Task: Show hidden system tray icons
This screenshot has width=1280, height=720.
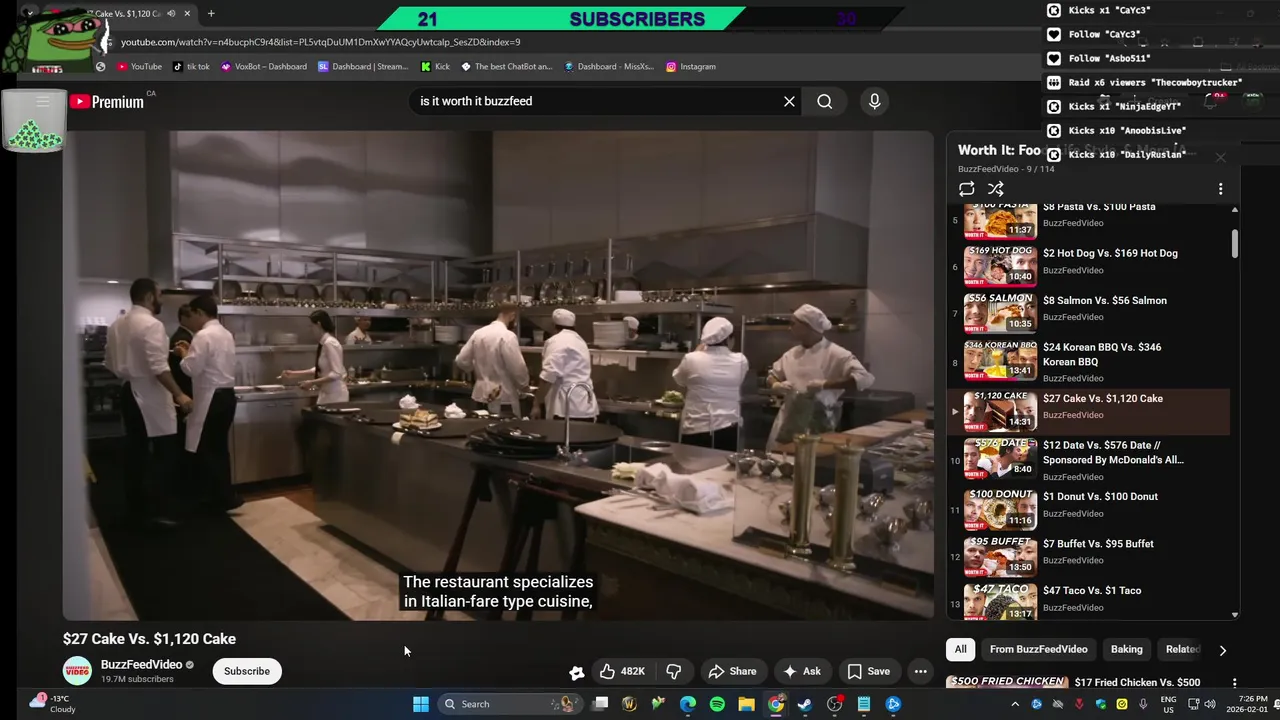Action: [1014, 704]
